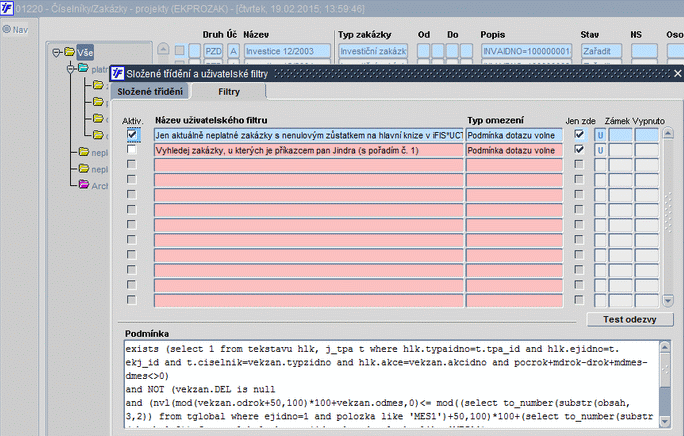Enable Aktiv. checkbox for Jindra filter
Screen dimensions: 684x436
(132, 150)
